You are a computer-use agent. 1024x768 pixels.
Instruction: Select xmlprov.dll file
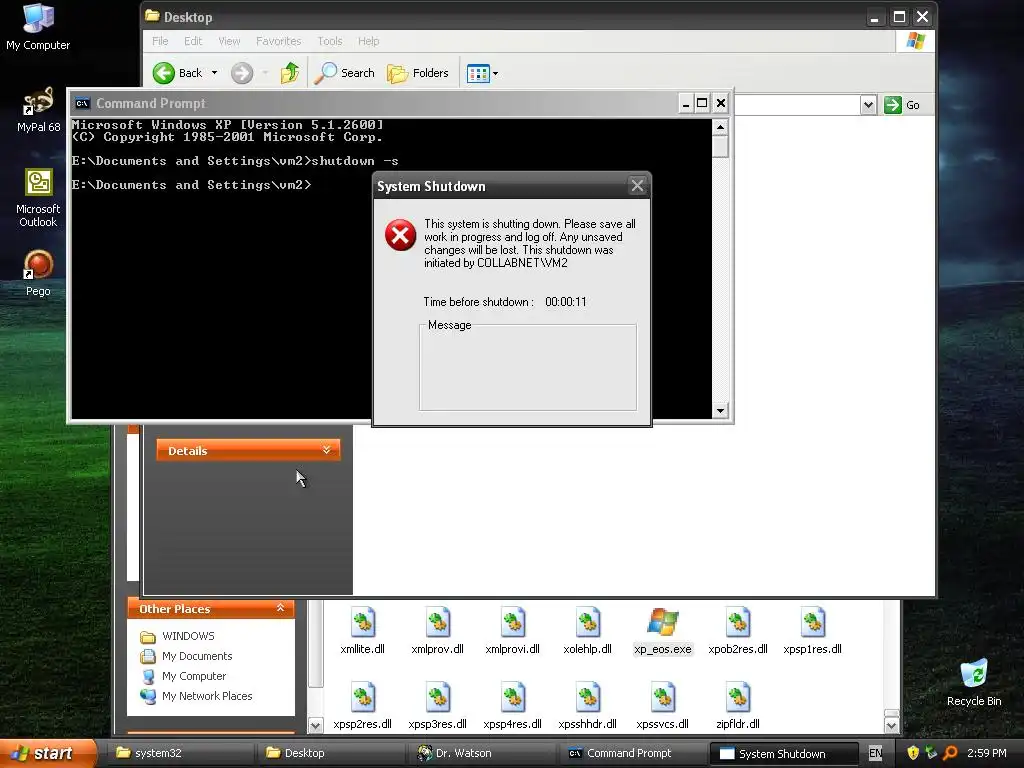tap(438, 631)
